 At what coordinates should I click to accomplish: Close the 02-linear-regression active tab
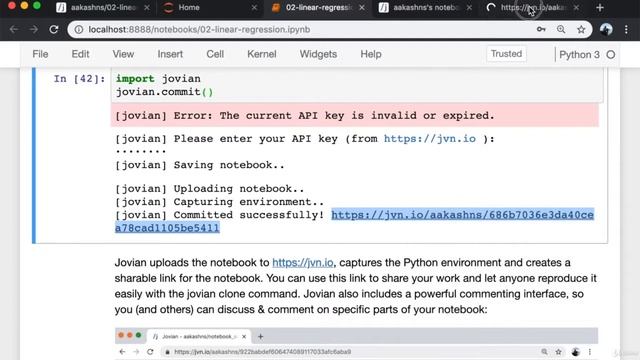(362, 7)
